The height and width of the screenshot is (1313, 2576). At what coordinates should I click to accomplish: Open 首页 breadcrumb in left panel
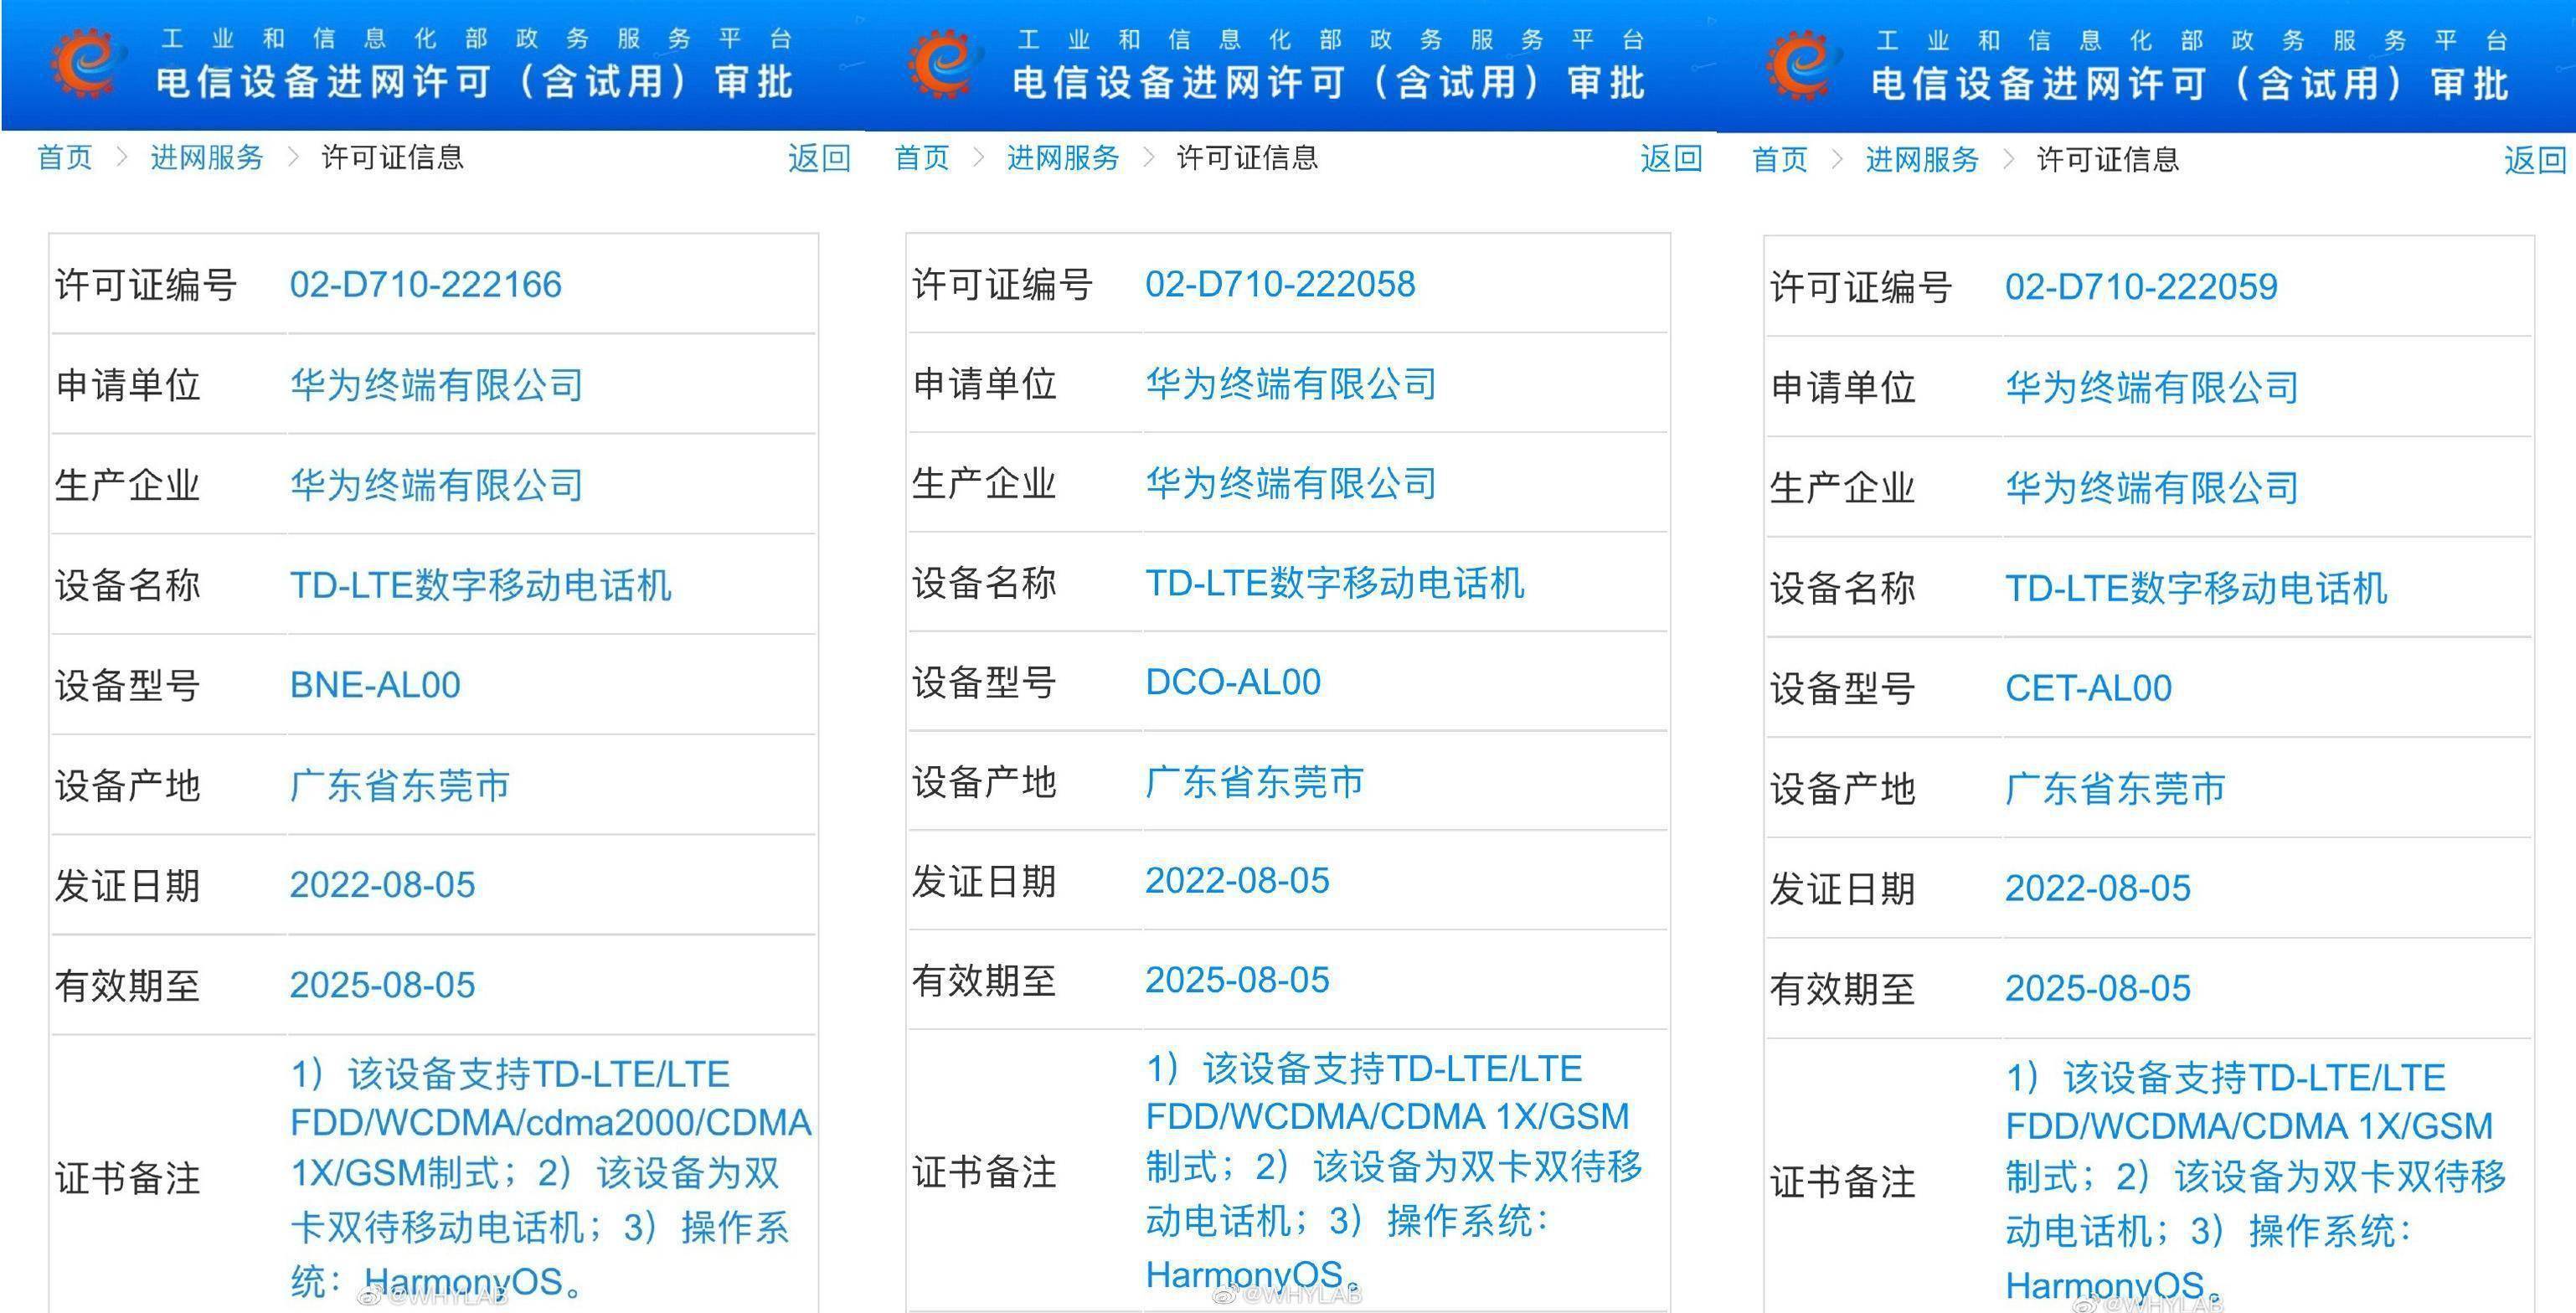pyautogui.click(x=65, y=158)
